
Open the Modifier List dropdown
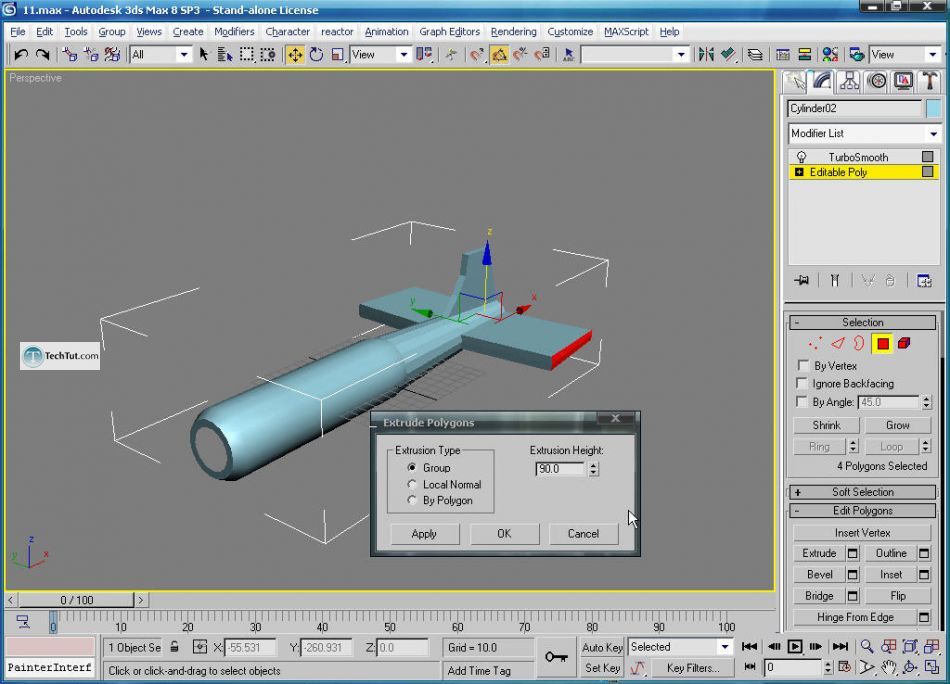(x=864, y=133)
